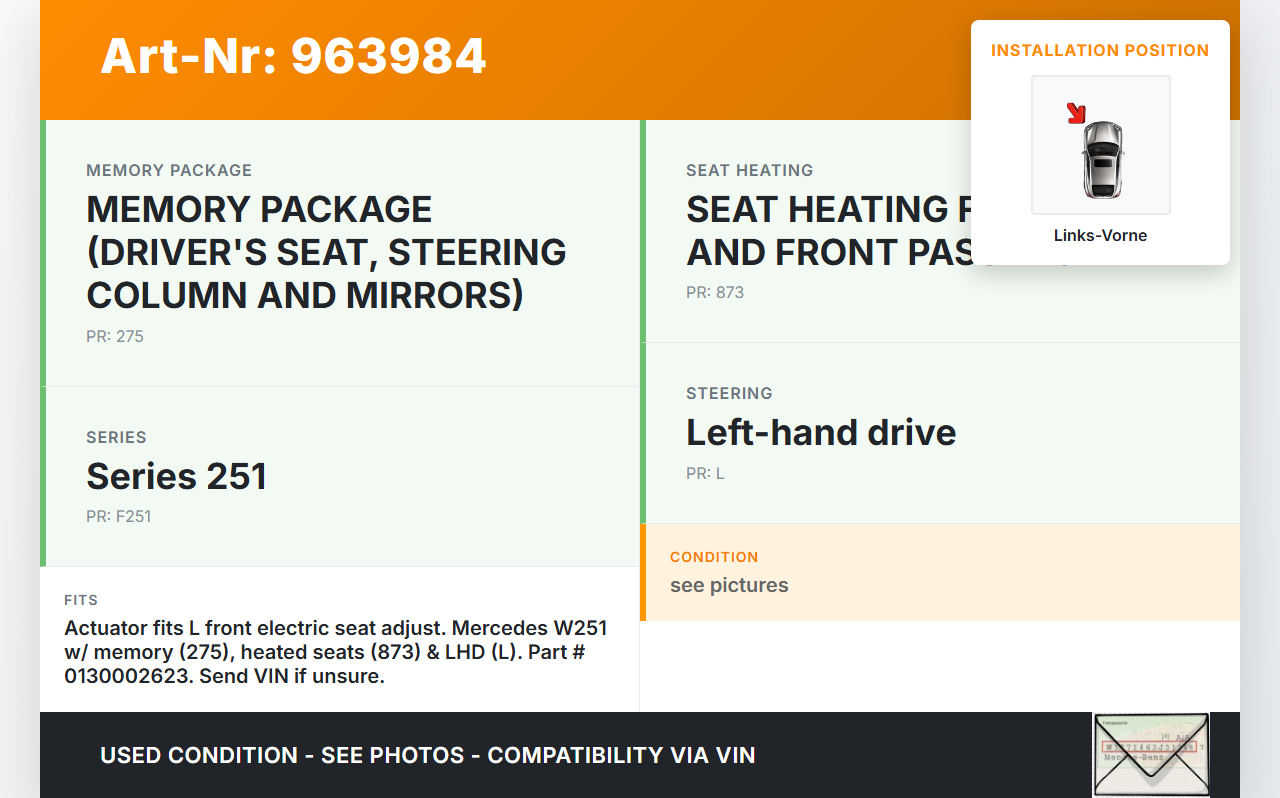This screenshot has height=798, width=1280.
Task: Click the small Steering category label
Action: point(729,393)
